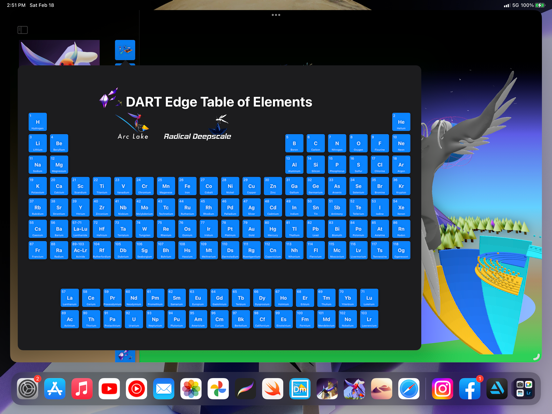
Task: Launch Safari from the dock
Action: [x=409, y=389]
